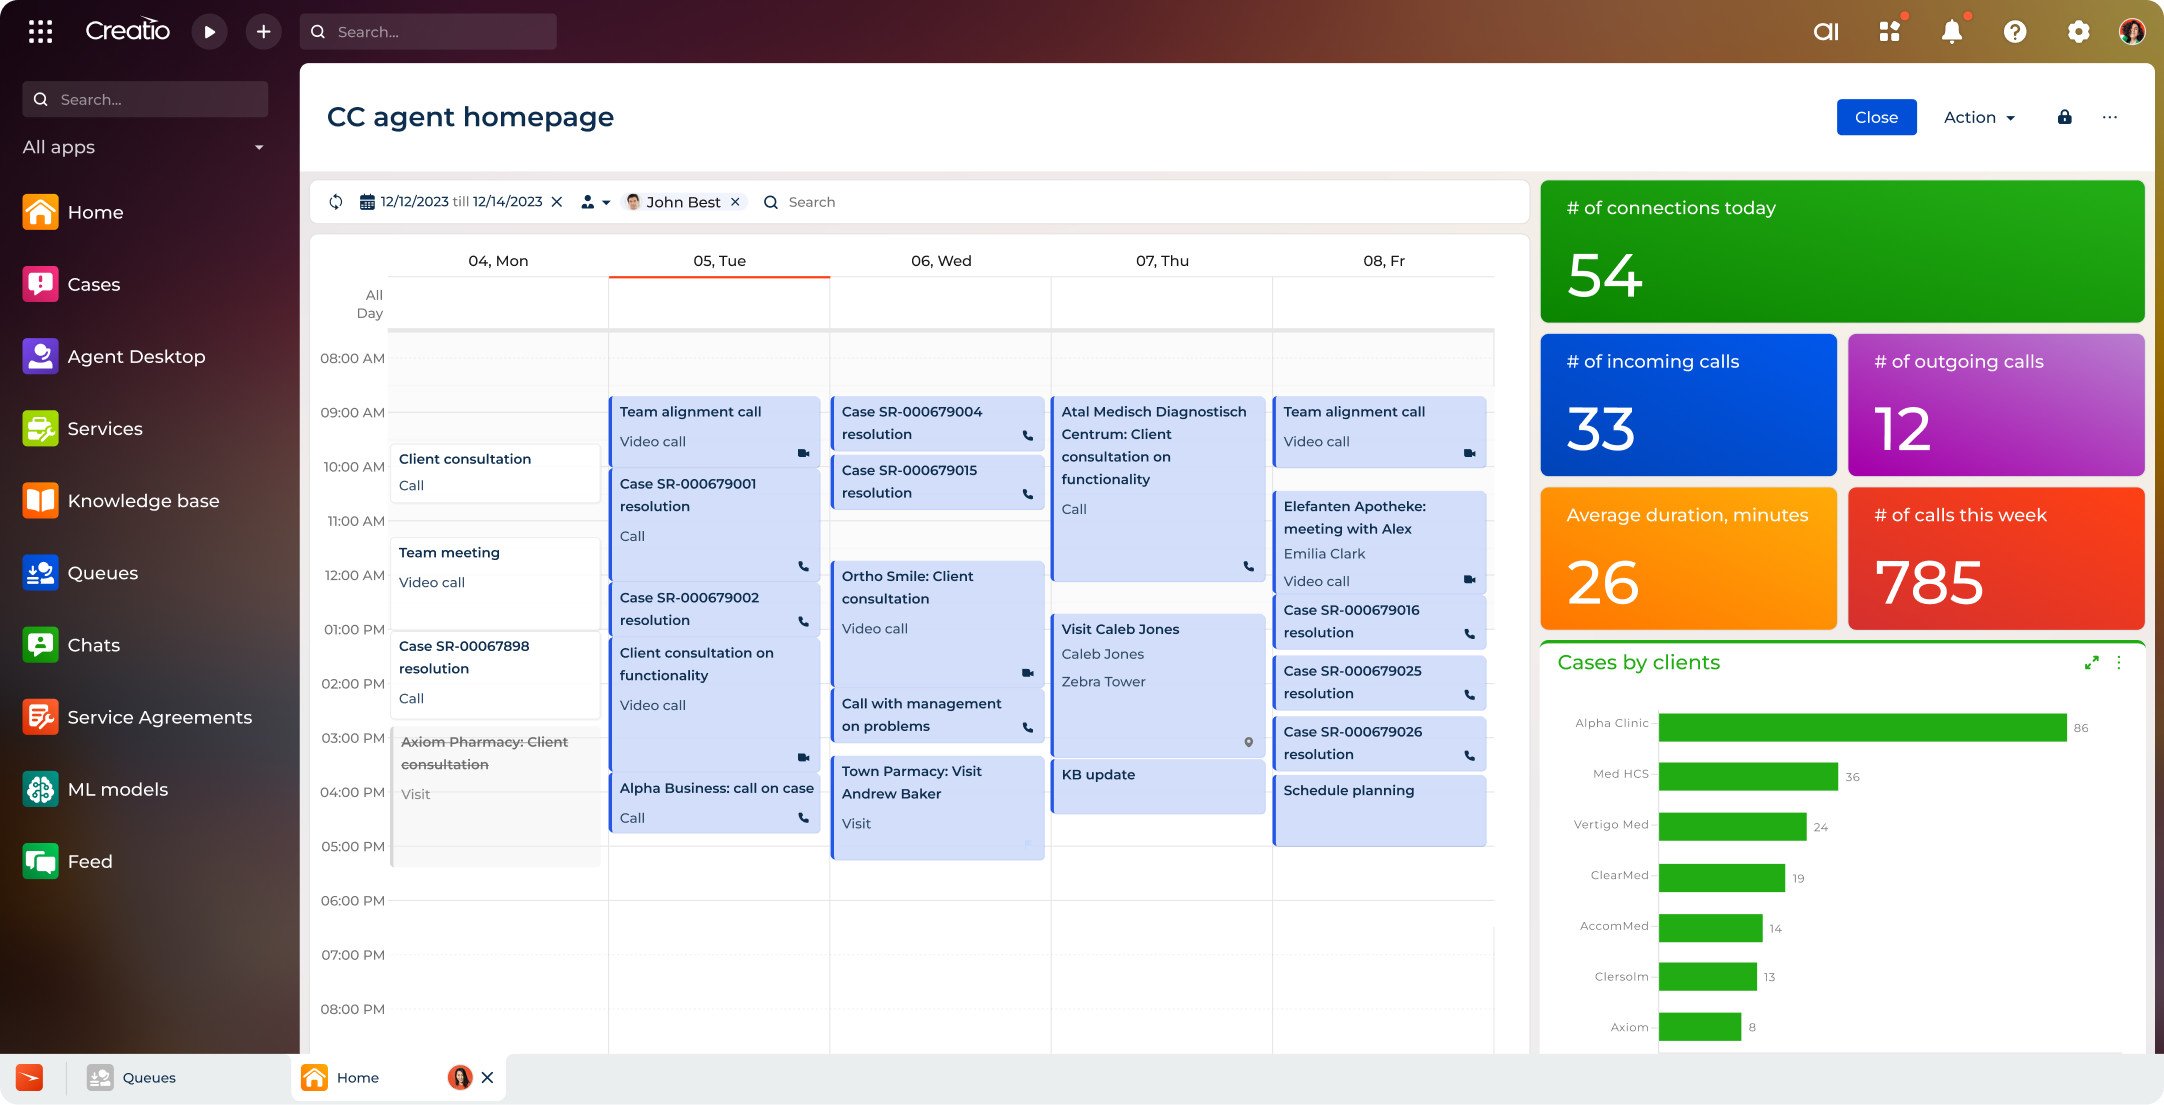Screen dimensions: 2164x1105
Task: Open the settings gear
Action: [x=2078, y=31]
